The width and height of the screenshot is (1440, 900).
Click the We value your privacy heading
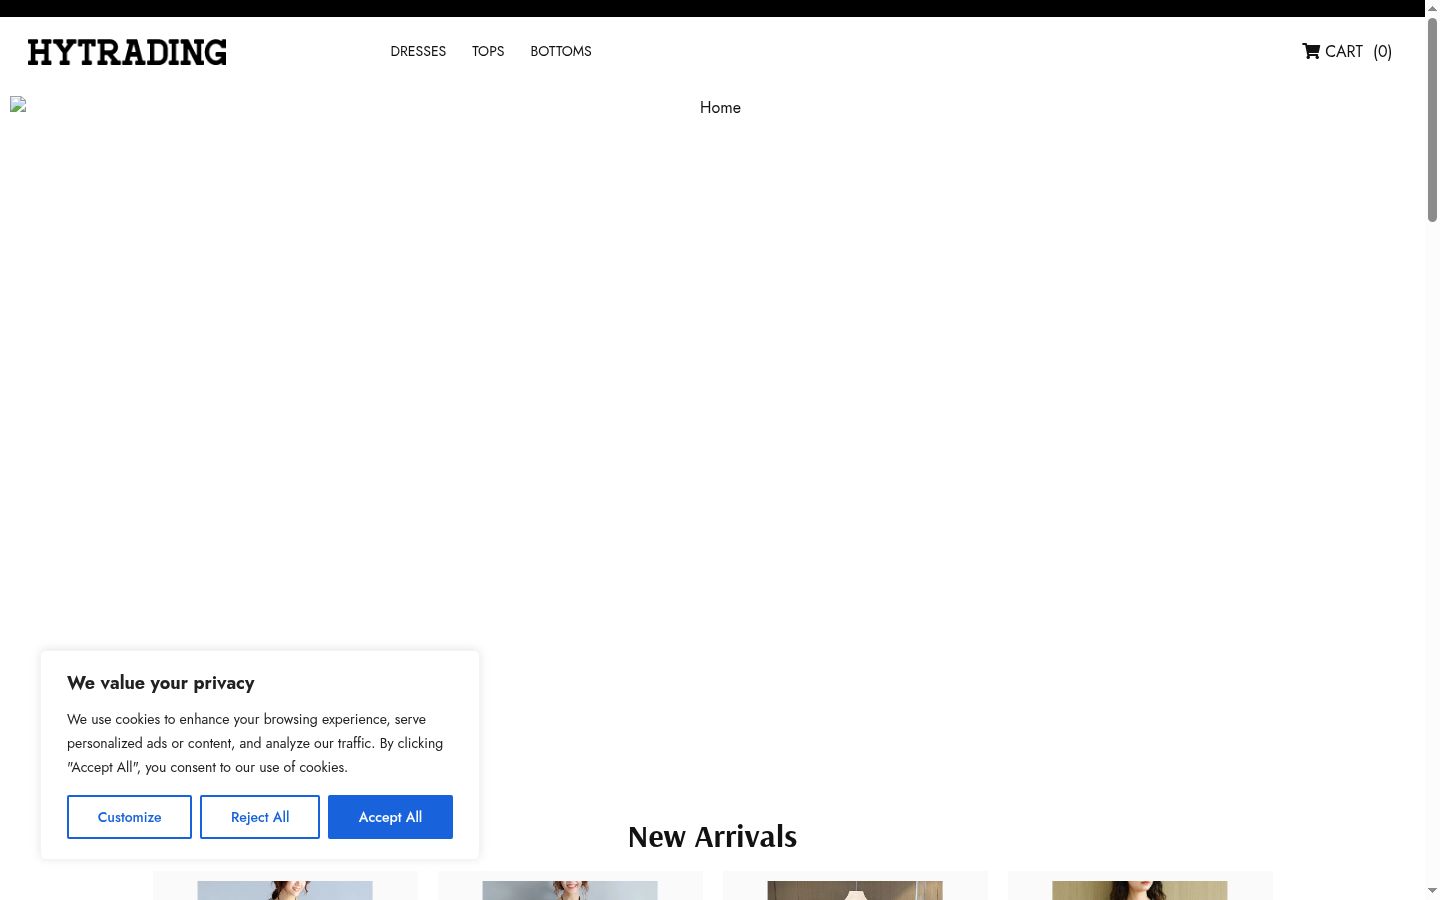coord(161,683)
